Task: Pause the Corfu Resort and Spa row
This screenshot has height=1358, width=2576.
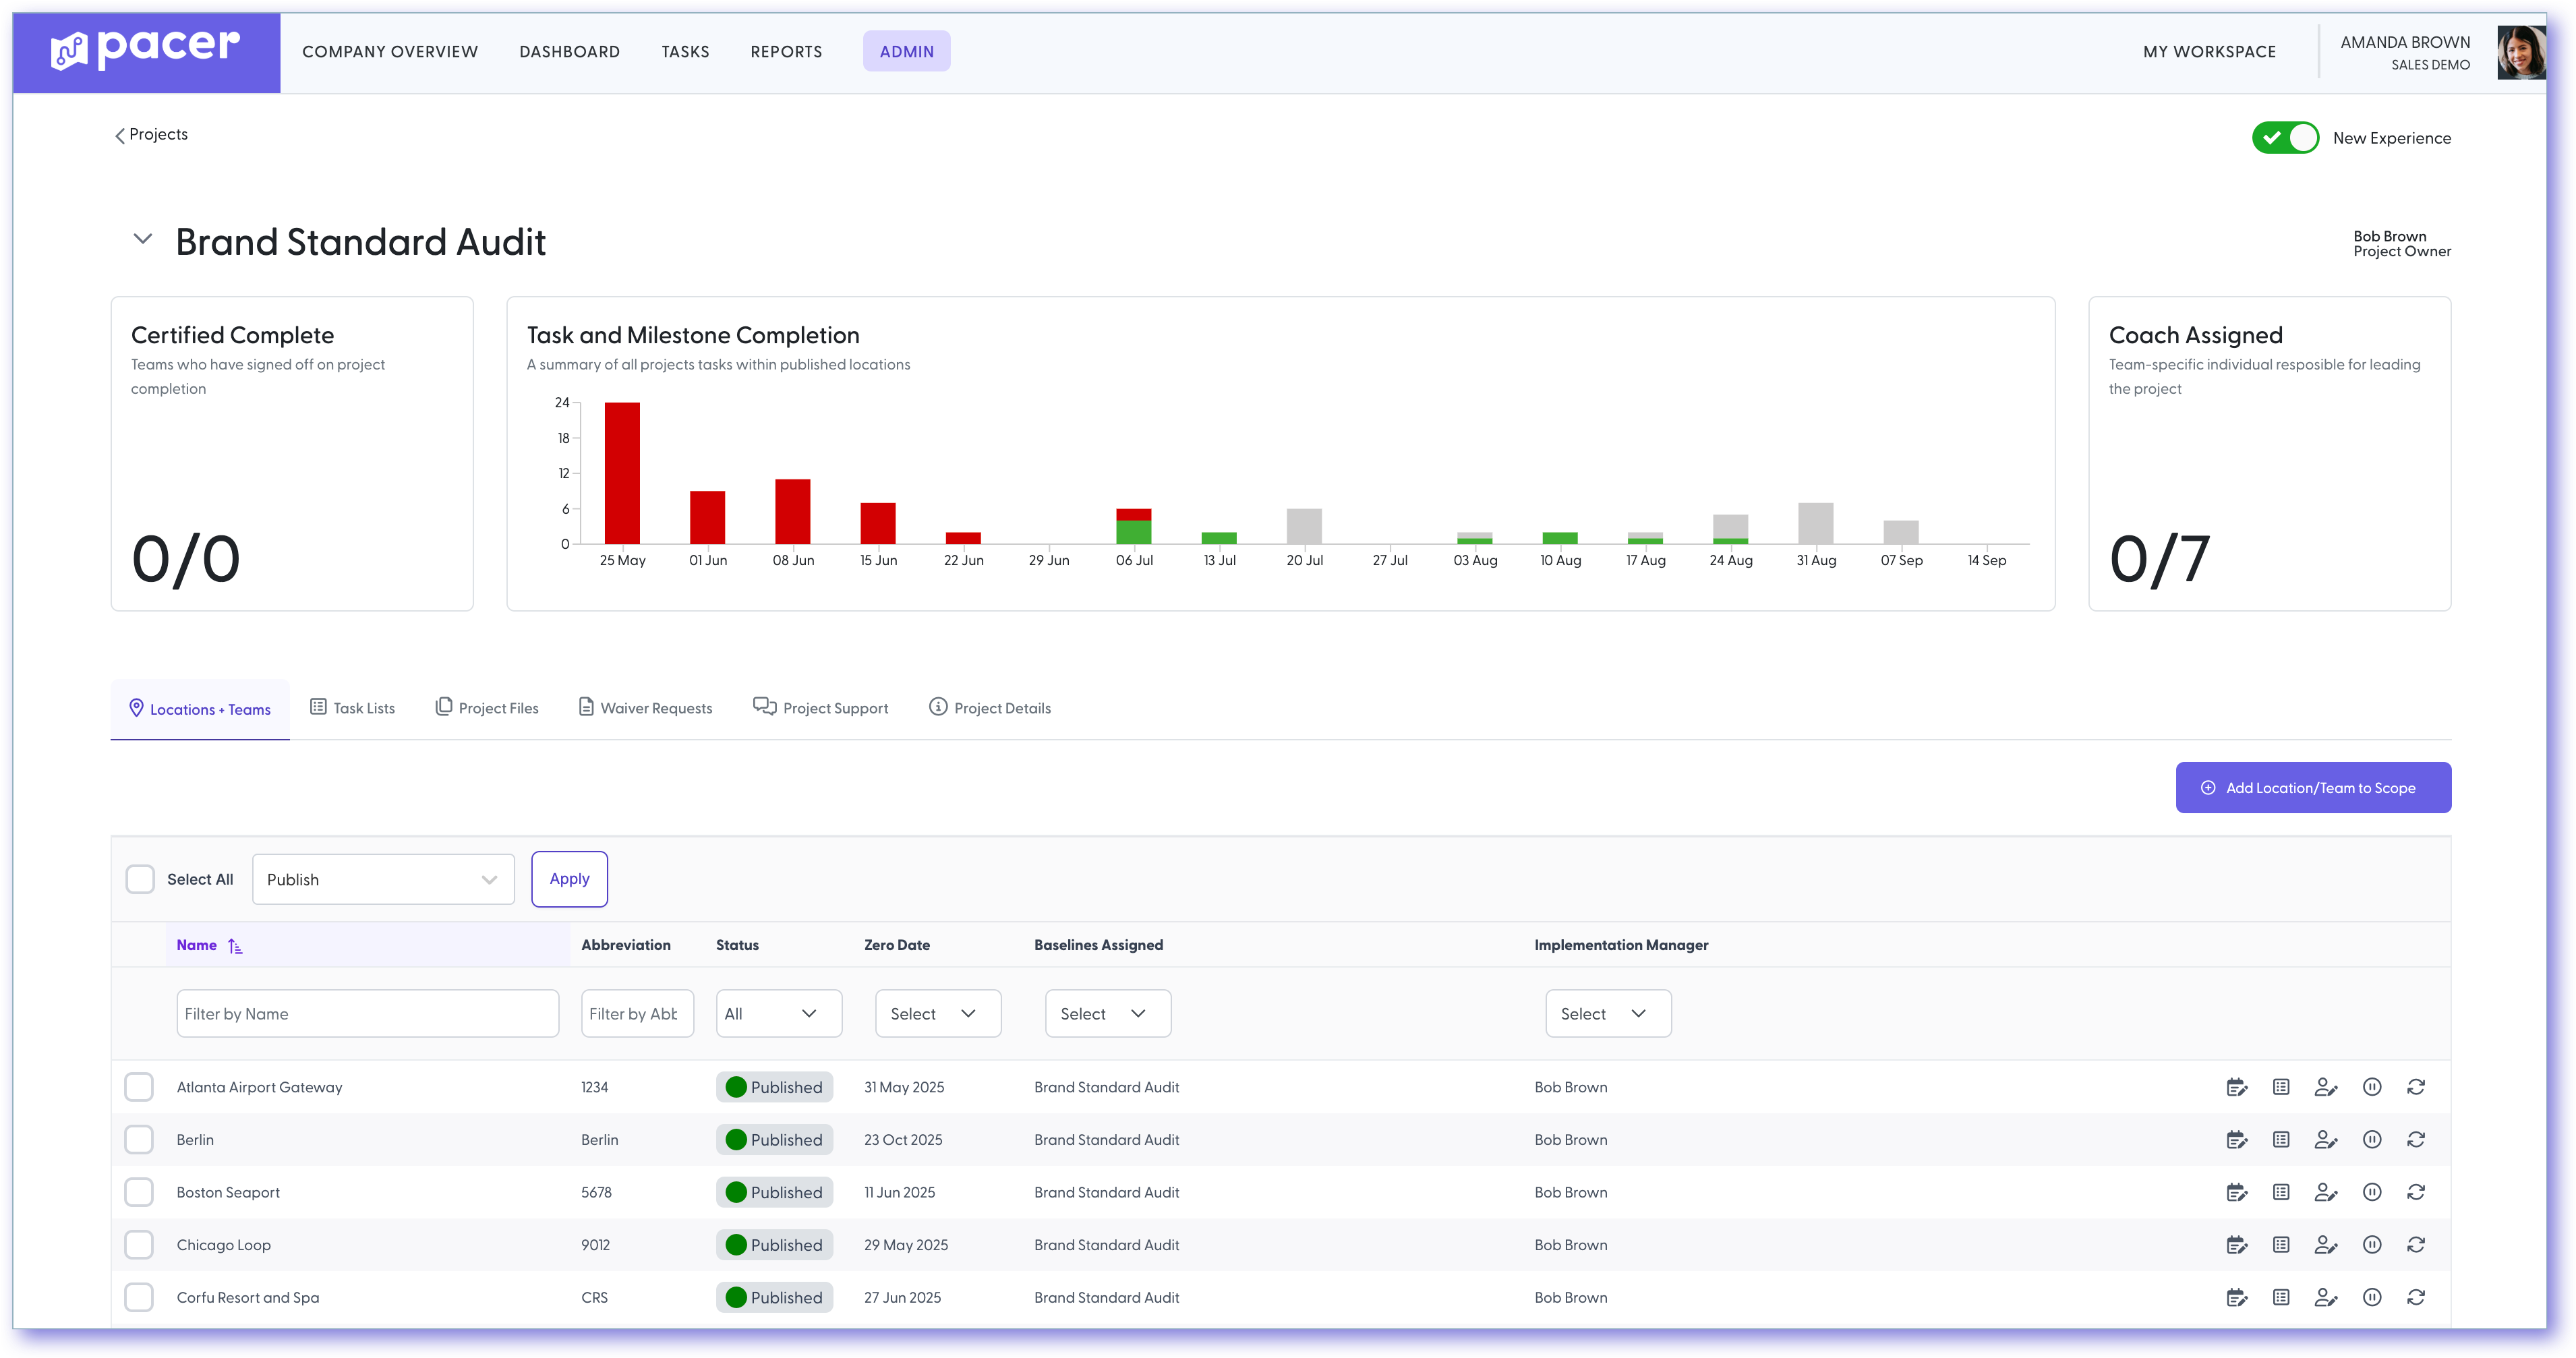Action: click(2372, 1298)
